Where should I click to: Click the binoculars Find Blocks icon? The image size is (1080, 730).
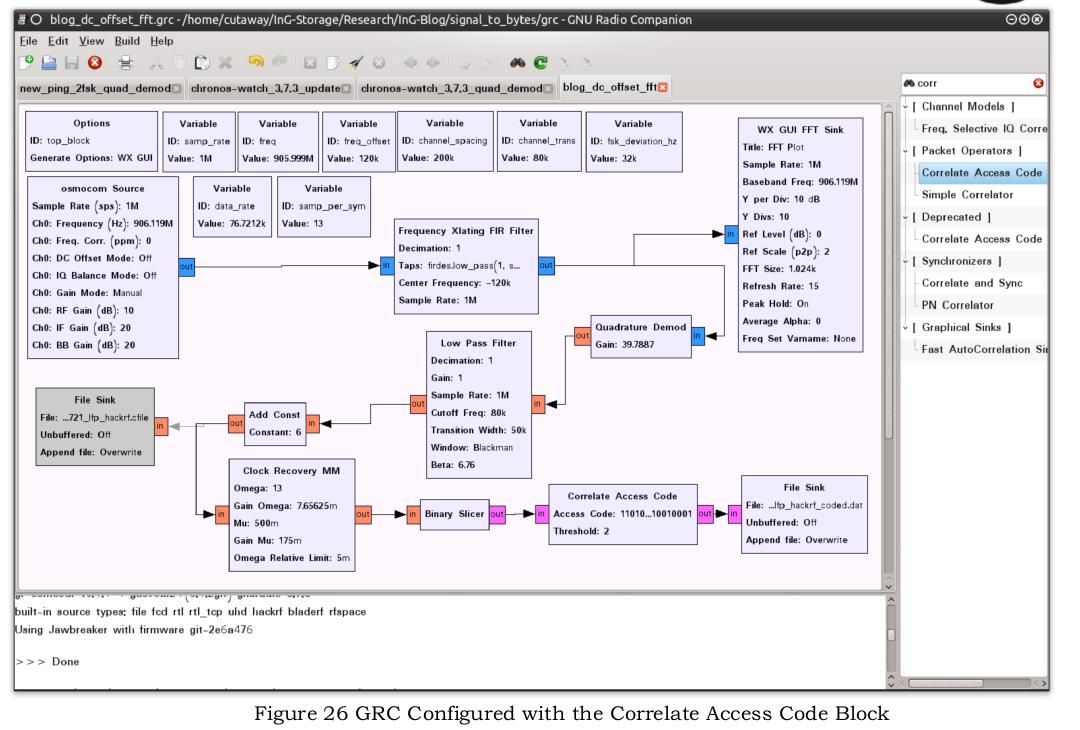(x=517, y=63)
